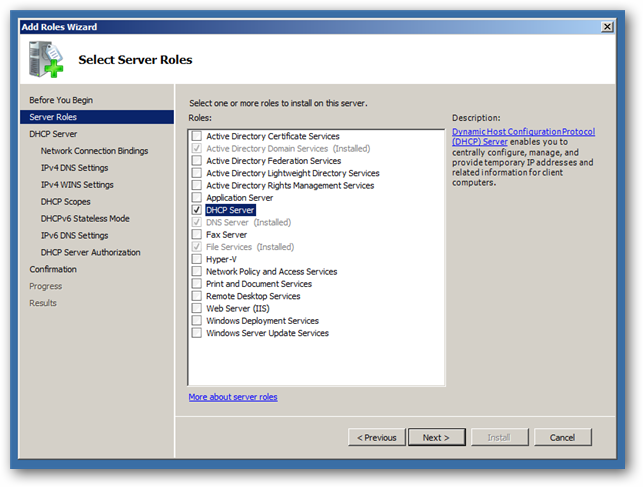Jump to the Confirmation step
The height and width of the screenshot is (487, 643).
pyautogui.click(x=53, y=269)
